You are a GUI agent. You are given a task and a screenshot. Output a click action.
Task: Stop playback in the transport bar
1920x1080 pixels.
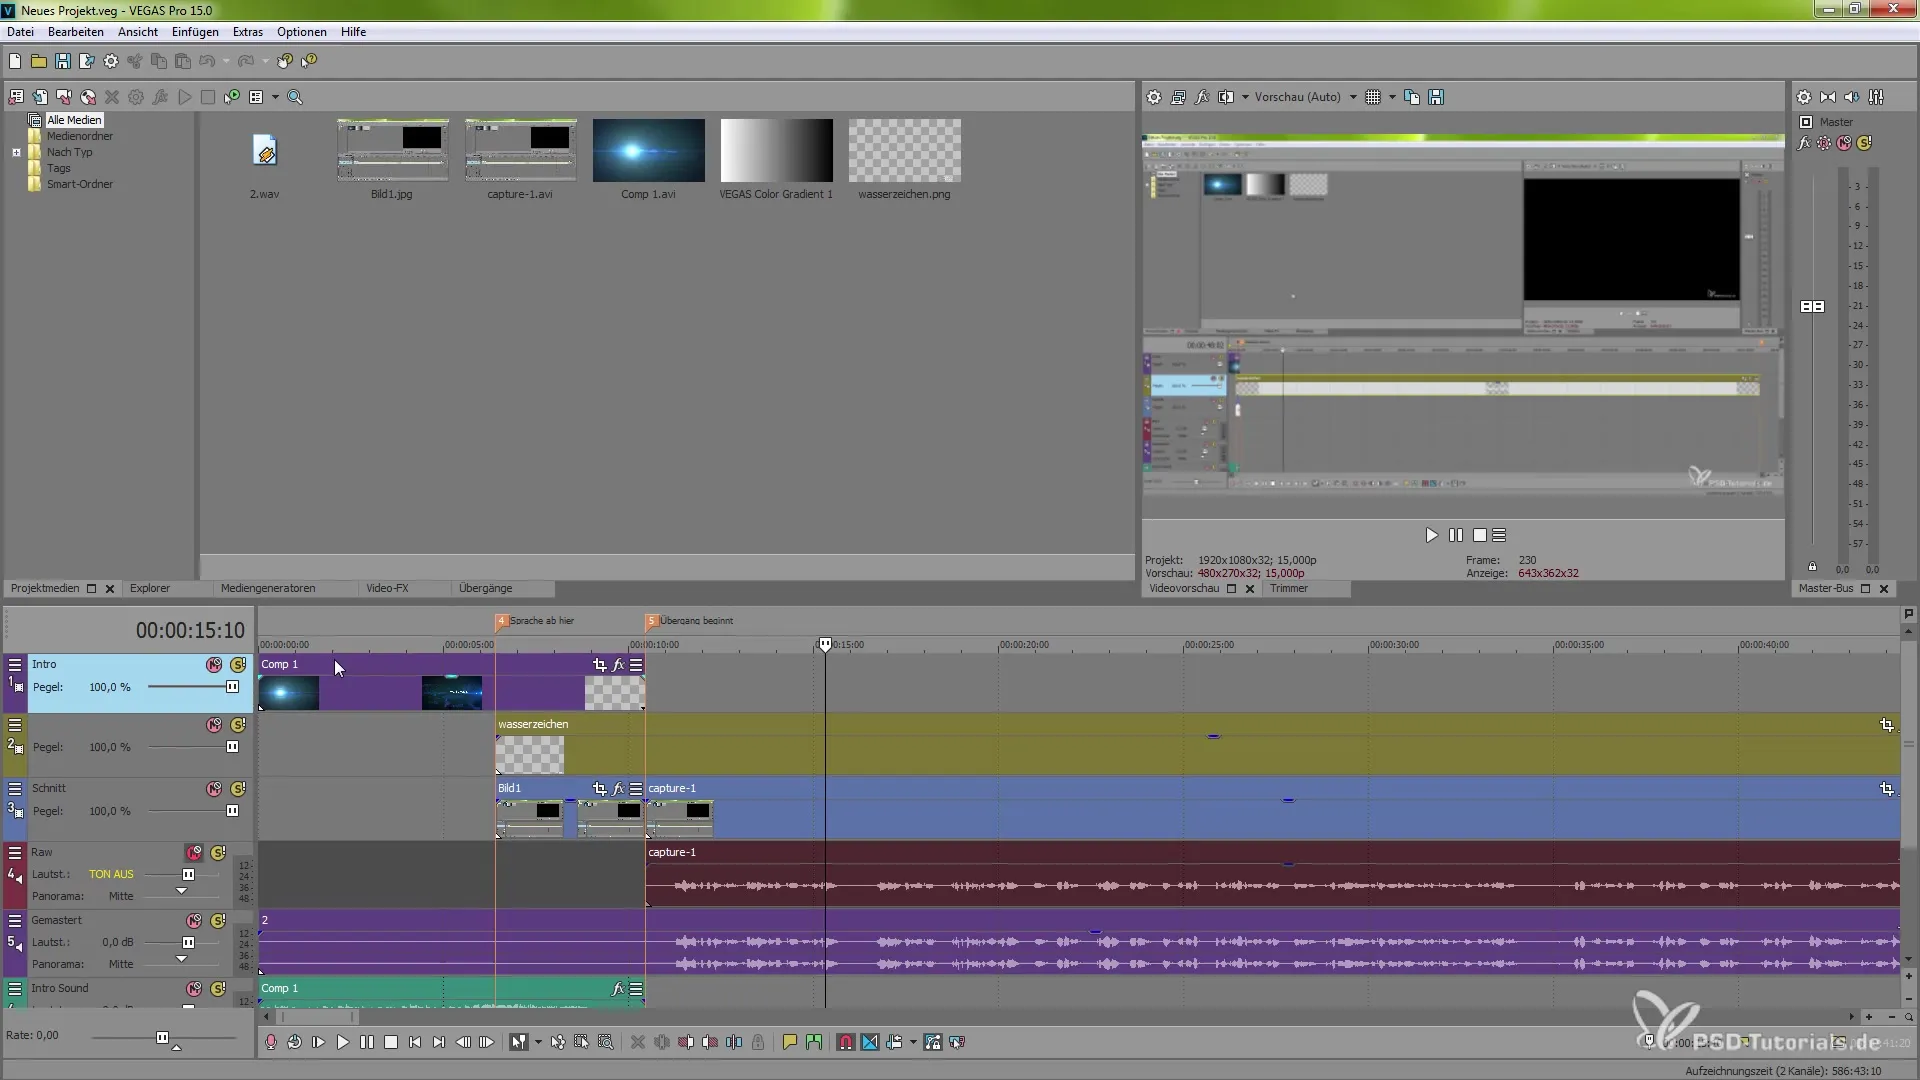pyautogui.click(x=391, y=1042)
